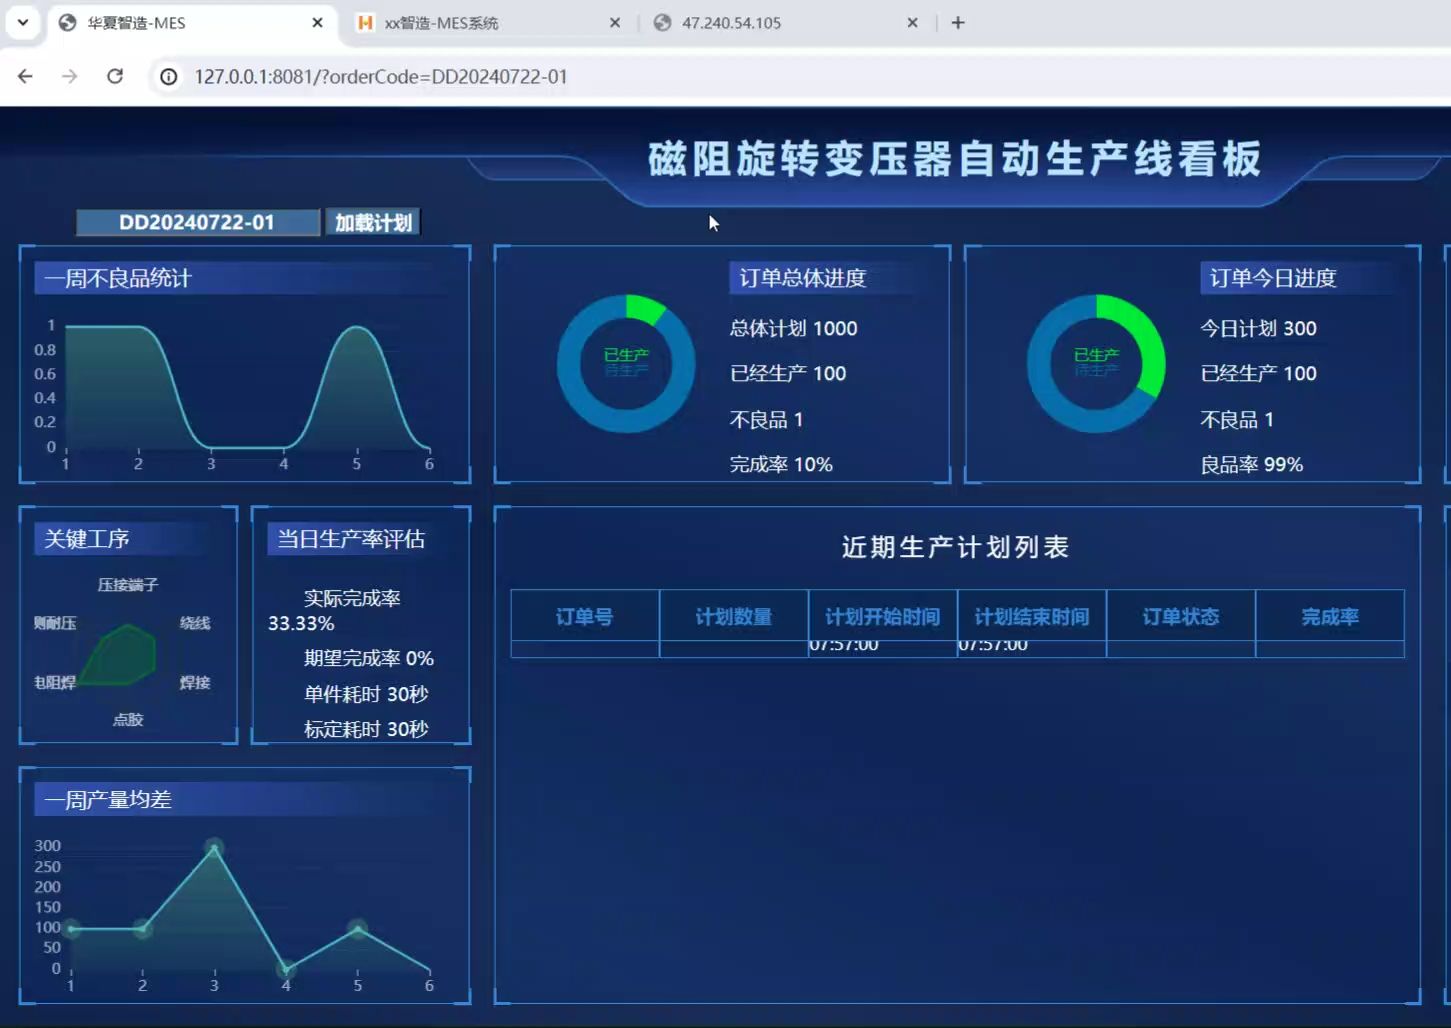Viewport: 1451px width, 1028px height.
Task: Switch to the 华夏智造-MES tab
Action: (190, 23)
